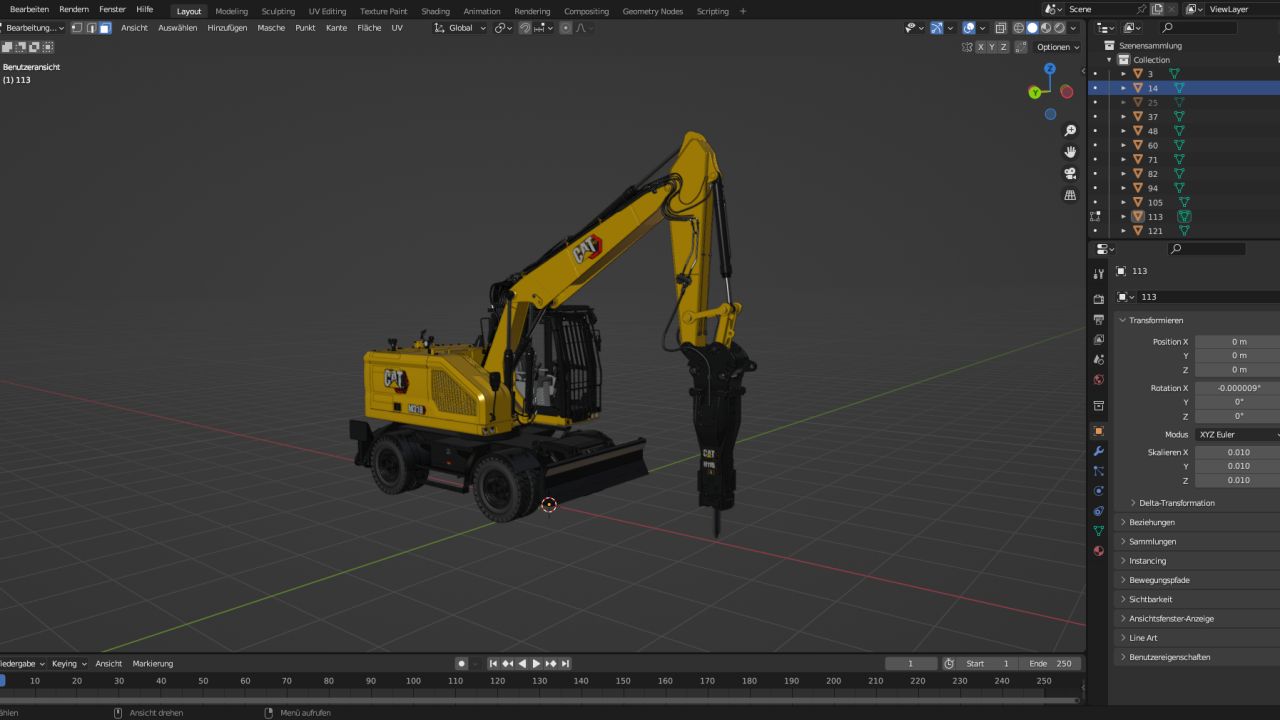Open the Particles properties tab icon
Screen dimensions: 1280x720
coord(1099,471)
